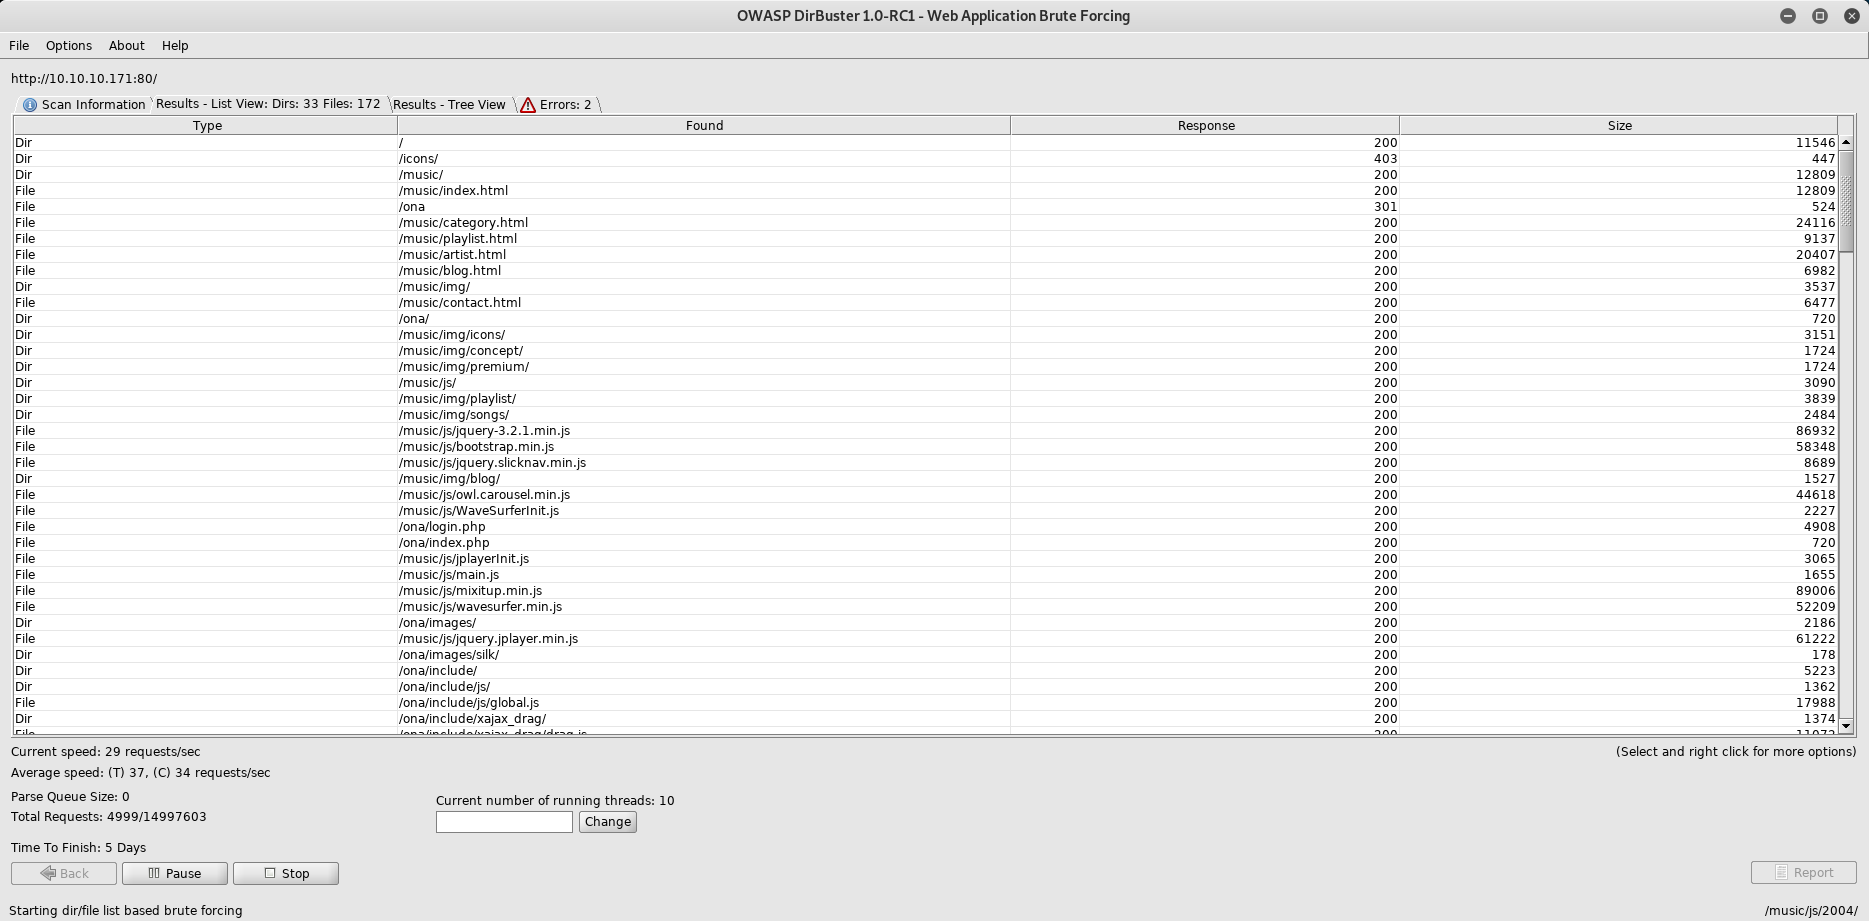
Task: Focus the thread count input field
Action: coord(504,821)
